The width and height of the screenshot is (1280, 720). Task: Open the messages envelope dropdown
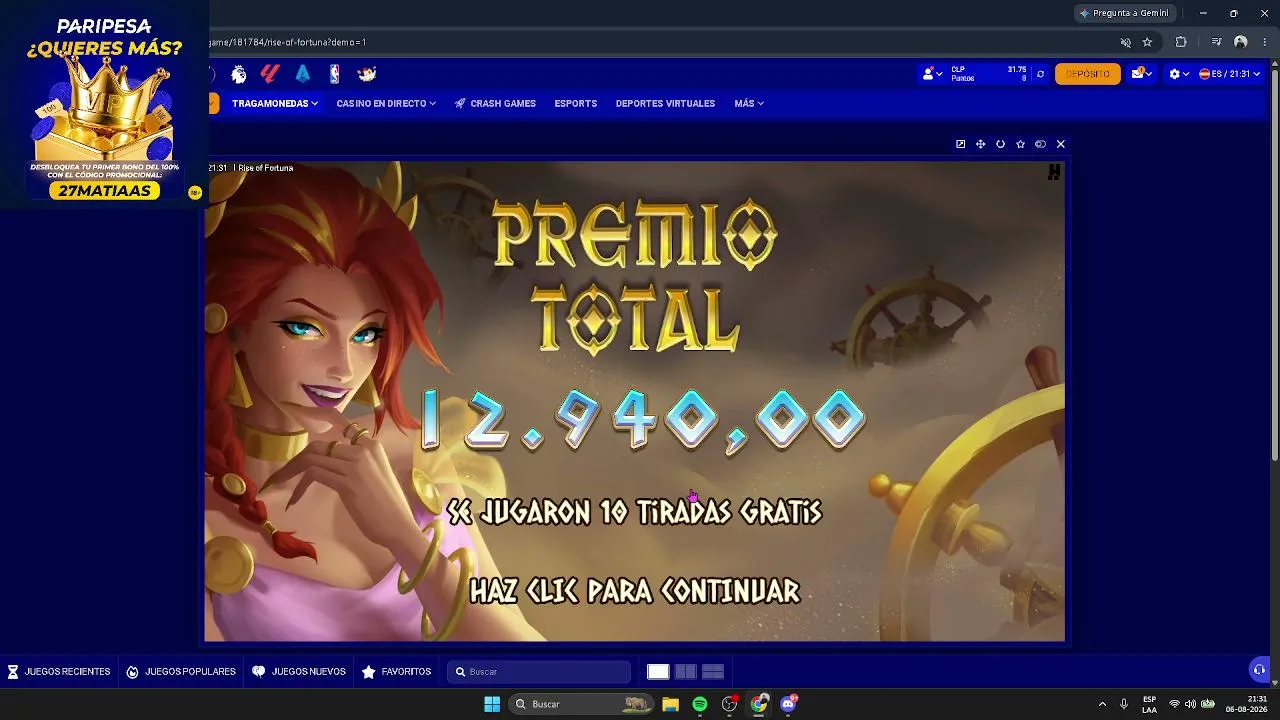pyautogui.click(x=1141, y=74)
